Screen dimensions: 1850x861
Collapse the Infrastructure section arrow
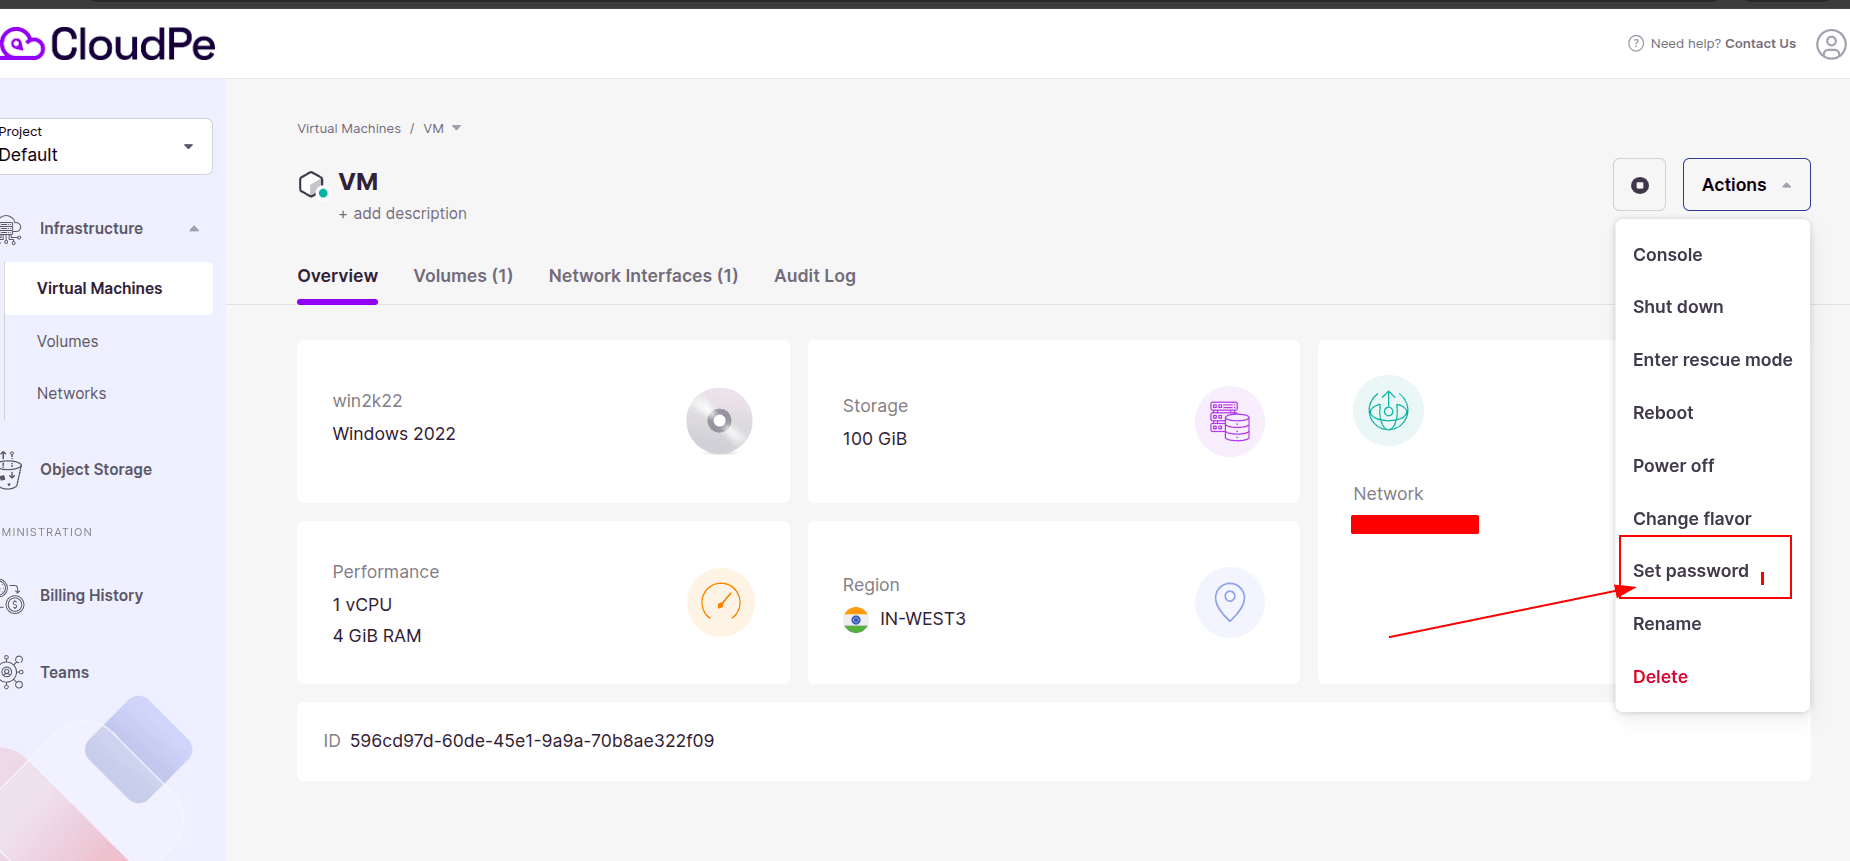194,229
